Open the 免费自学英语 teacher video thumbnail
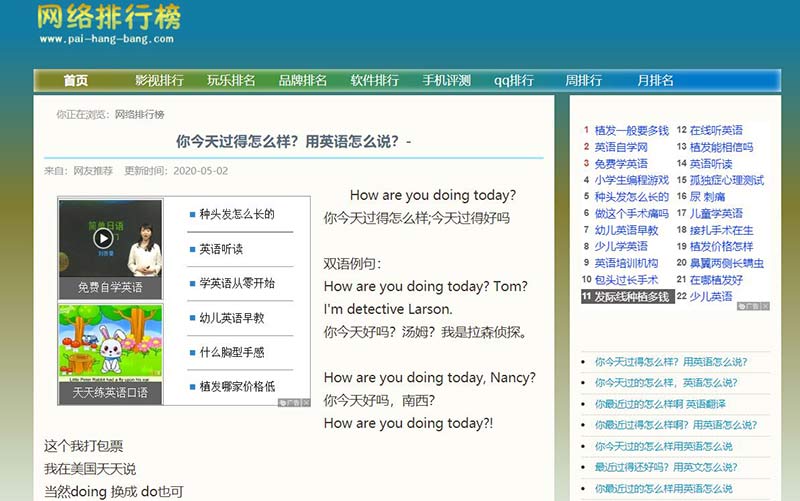 110,247
